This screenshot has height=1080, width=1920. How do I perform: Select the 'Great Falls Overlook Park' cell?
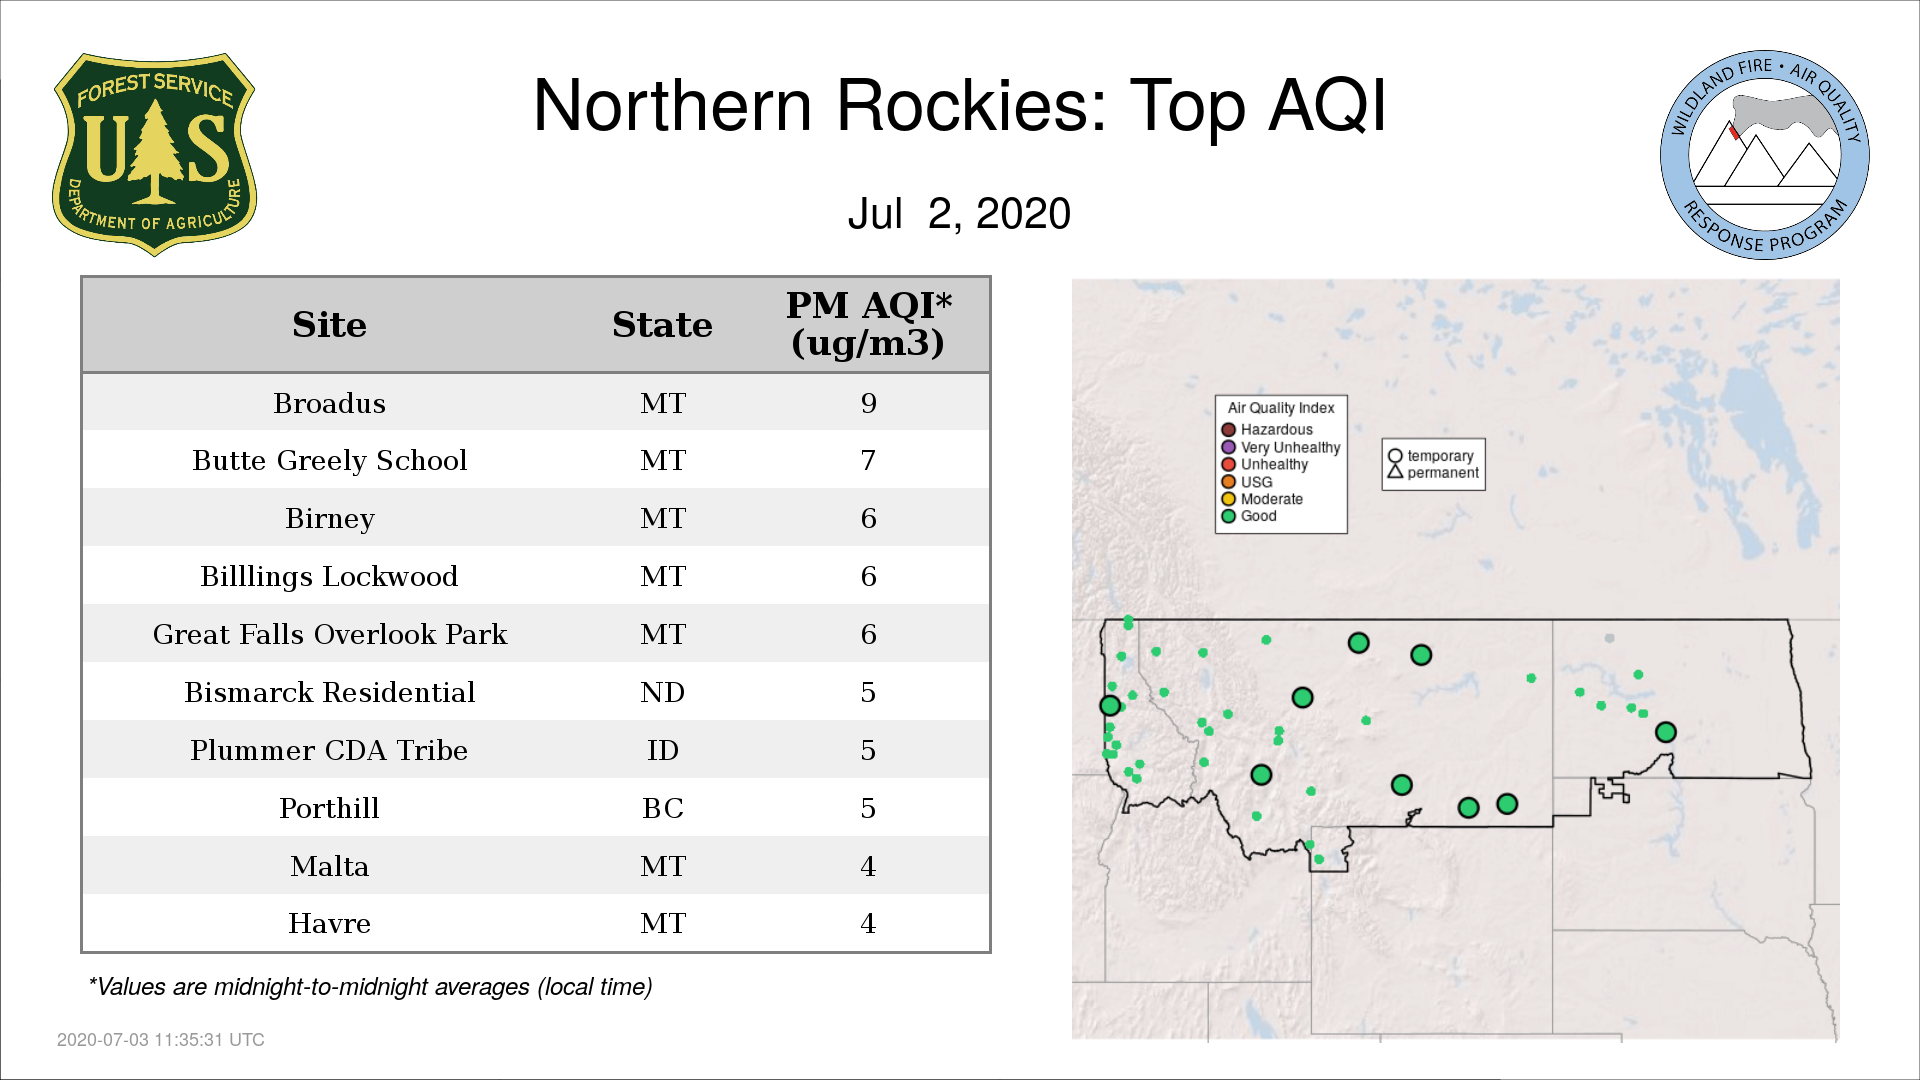click(330, 635)
